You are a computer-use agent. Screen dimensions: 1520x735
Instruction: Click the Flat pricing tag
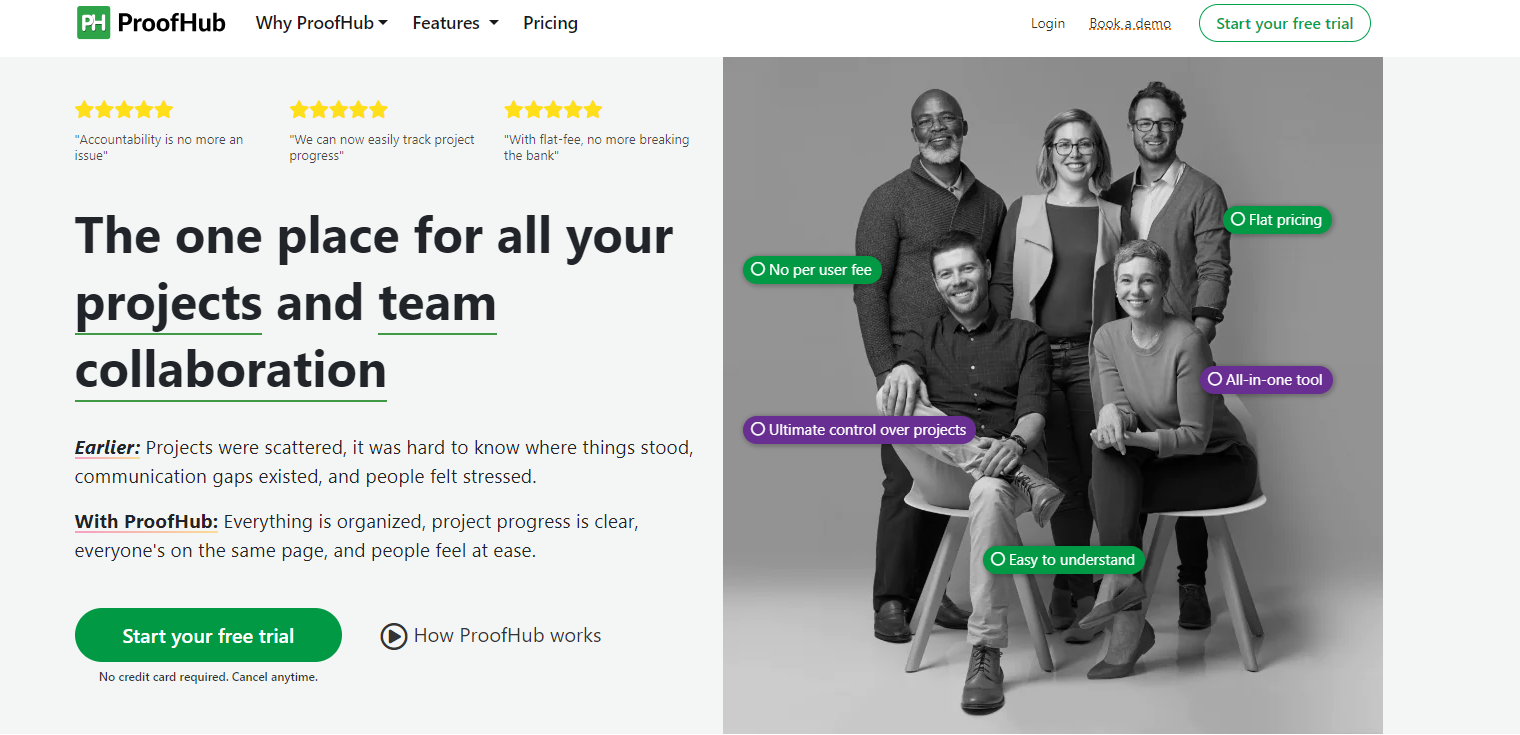(x=1277, y=219)
